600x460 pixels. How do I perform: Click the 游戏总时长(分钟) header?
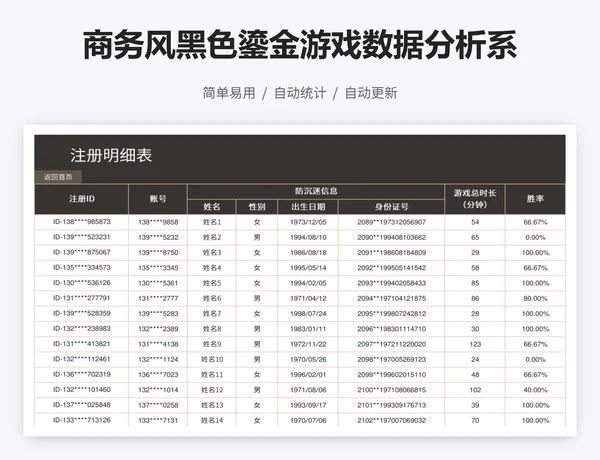475,199
